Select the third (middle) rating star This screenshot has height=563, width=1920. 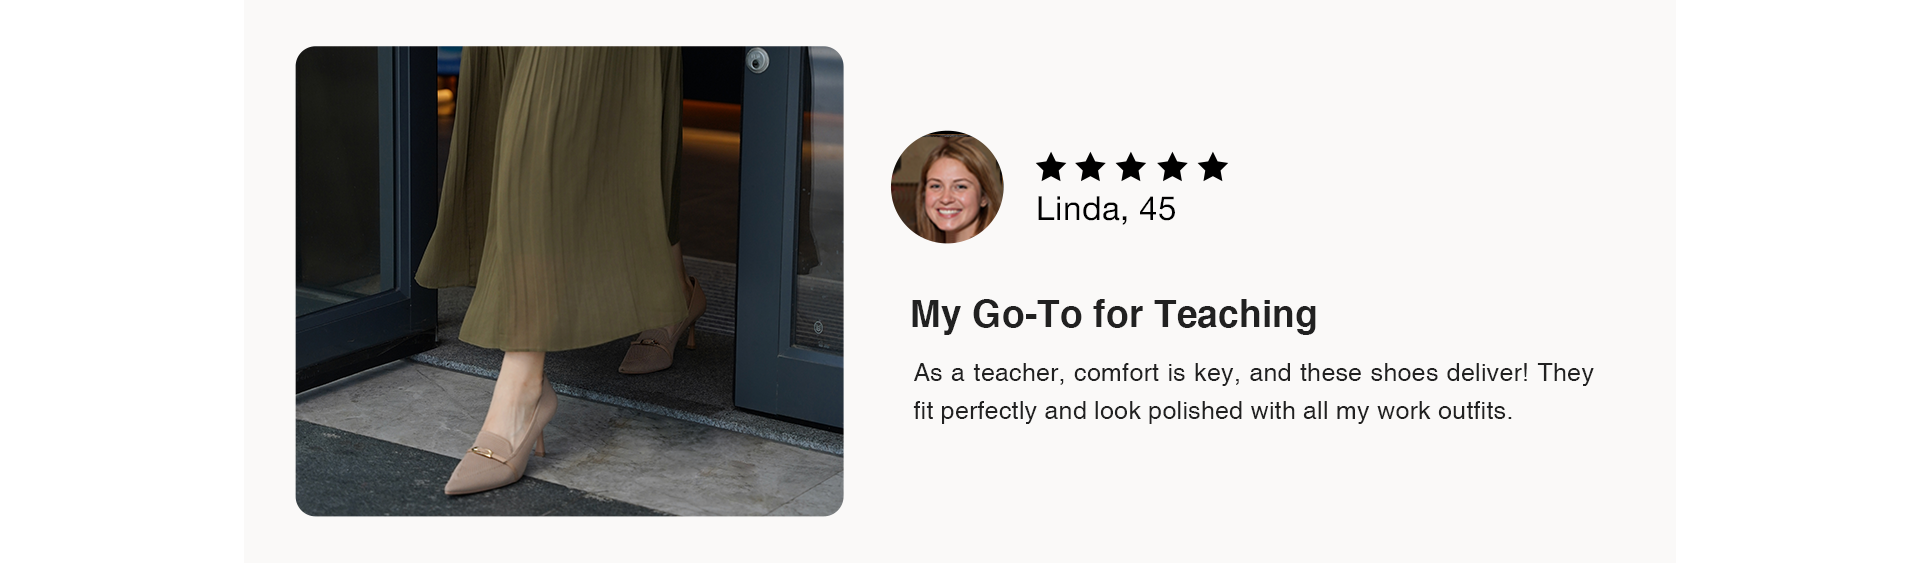click(1131, 167)
